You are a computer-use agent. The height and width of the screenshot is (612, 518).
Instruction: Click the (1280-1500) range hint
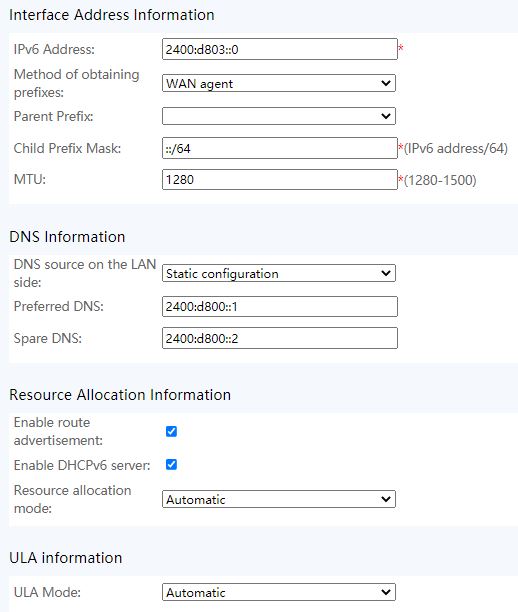point(440,180)
